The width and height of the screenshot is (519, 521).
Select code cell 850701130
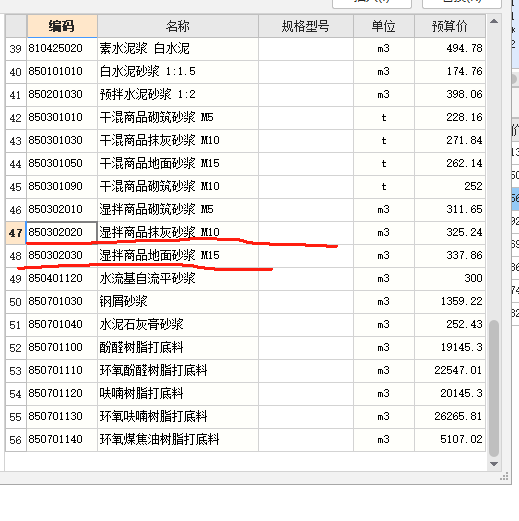62,417
